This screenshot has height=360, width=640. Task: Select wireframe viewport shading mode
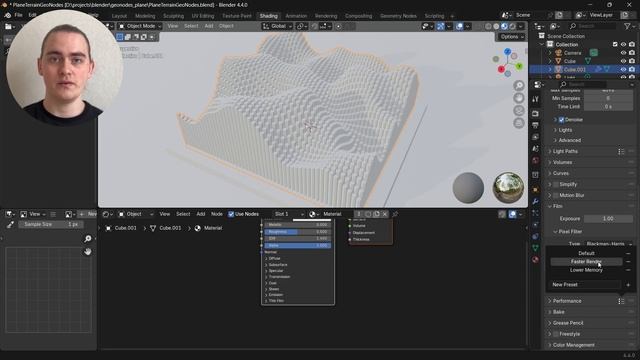[x=489, y=26]
